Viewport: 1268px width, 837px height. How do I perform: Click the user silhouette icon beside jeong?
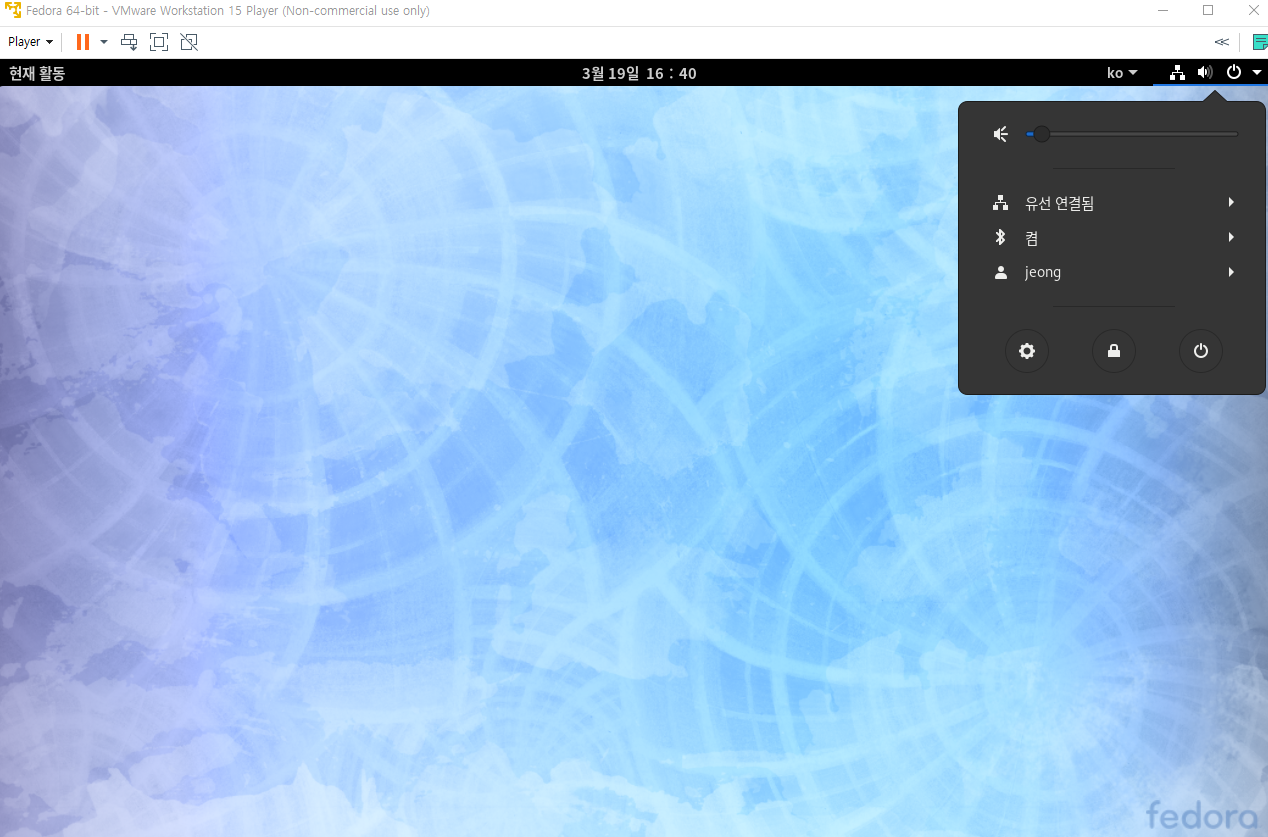tap(1001, 272)
